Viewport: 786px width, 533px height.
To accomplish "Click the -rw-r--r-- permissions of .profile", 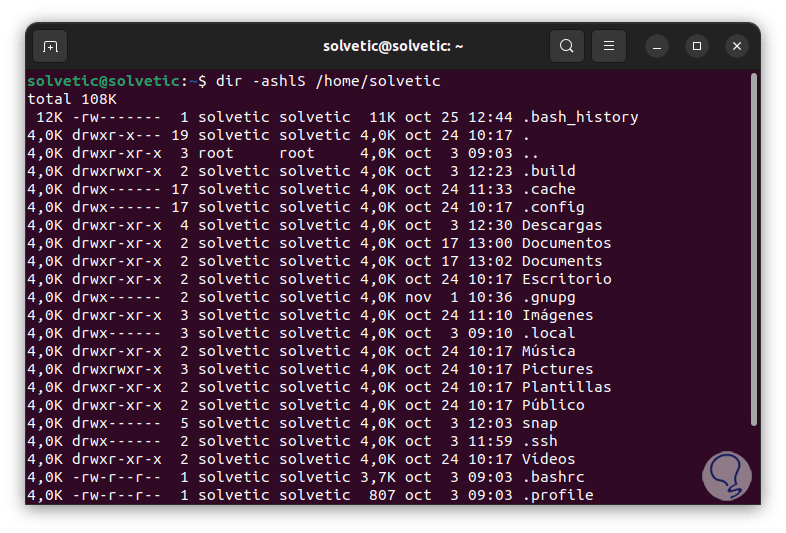I will pos(117,495).
